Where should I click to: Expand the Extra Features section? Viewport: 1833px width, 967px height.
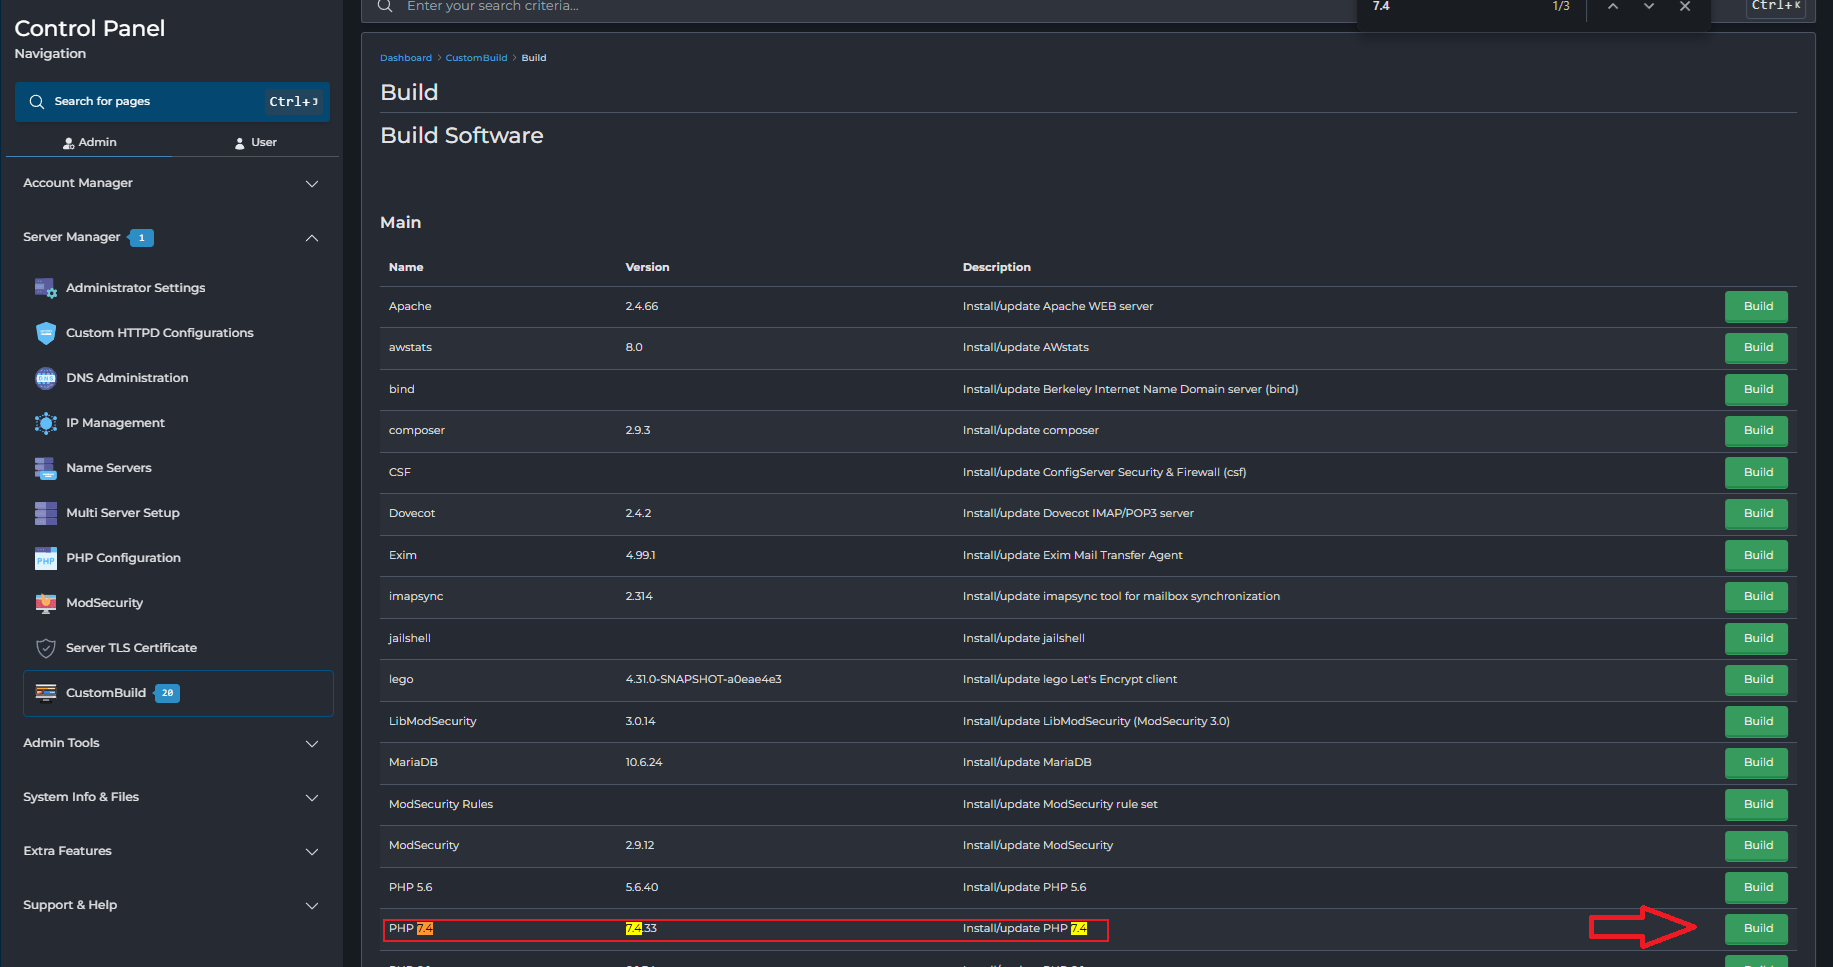pyautogui.click(x=311, y=852)
